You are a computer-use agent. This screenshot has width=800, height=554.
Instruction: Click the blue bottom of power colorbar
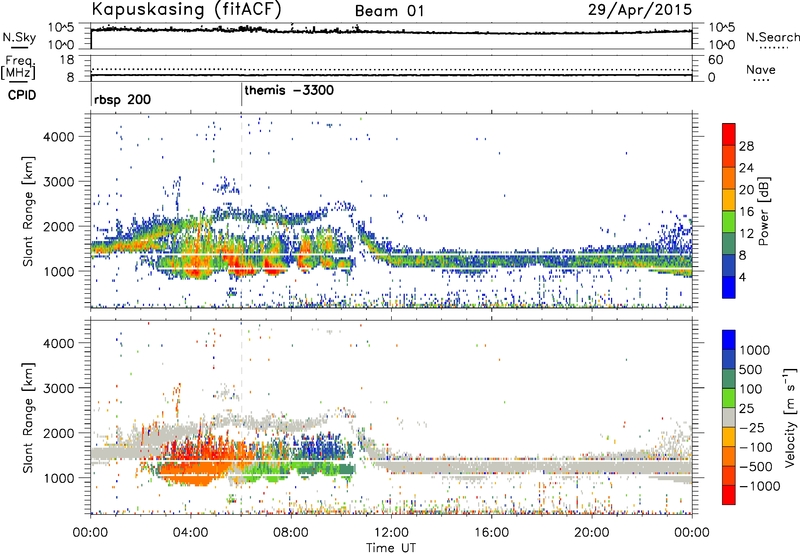pos(729,287)
